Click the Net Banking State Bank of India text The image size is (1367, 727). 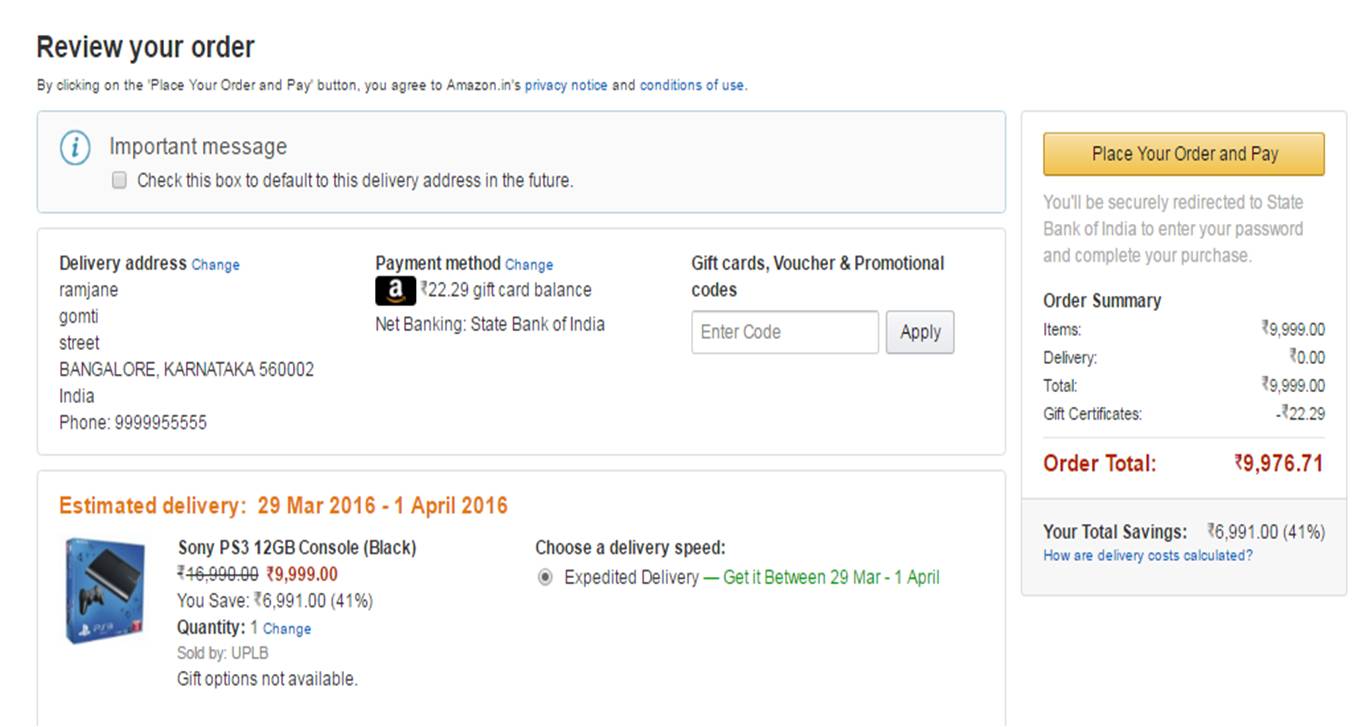pyautogui.click(x=490, y=324)
